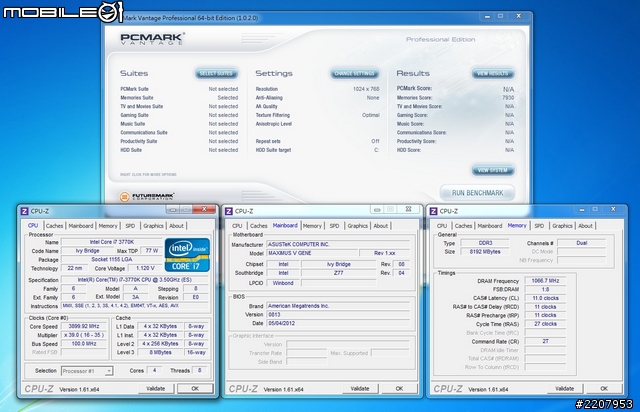Click CHANGE SETTINGS button in PCMark

point(354,73)
